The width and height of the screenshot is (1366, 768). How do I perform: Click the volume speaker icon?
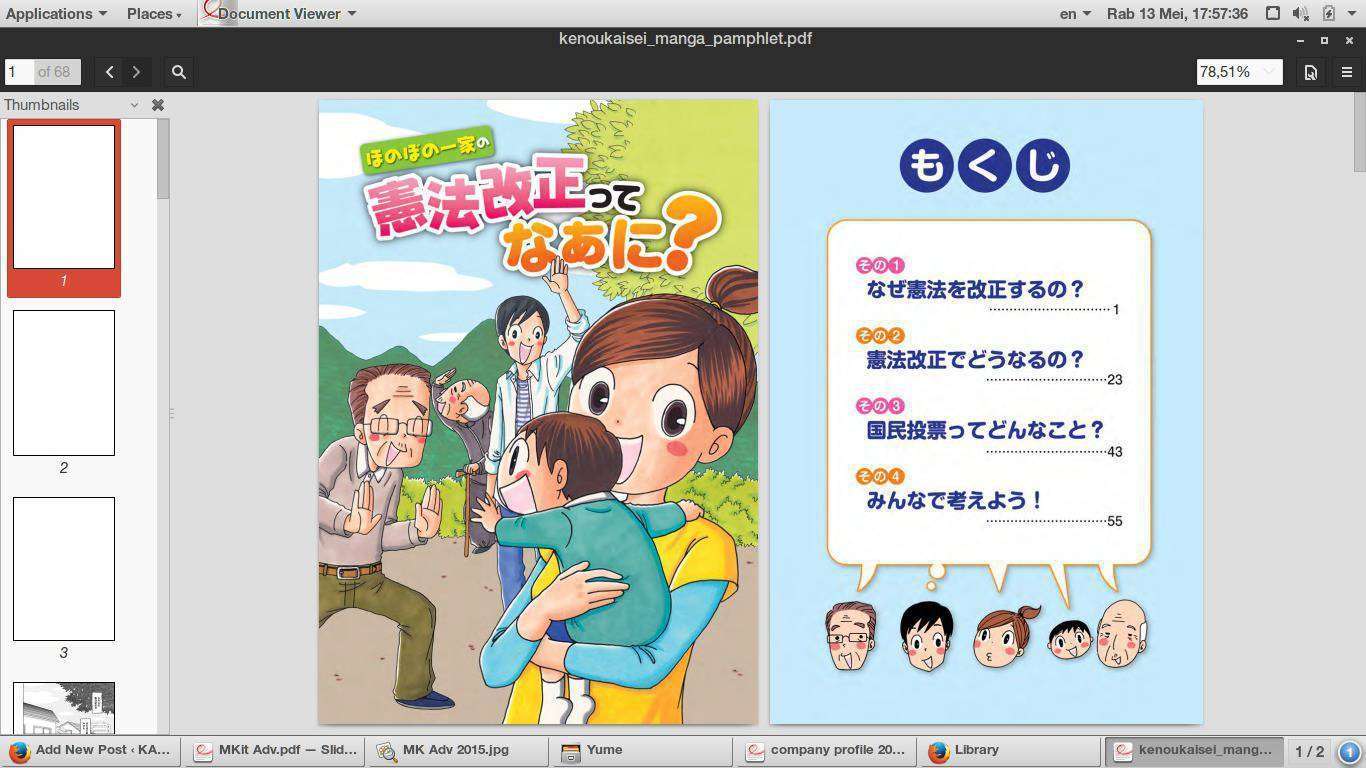(x=1299, y=14)
